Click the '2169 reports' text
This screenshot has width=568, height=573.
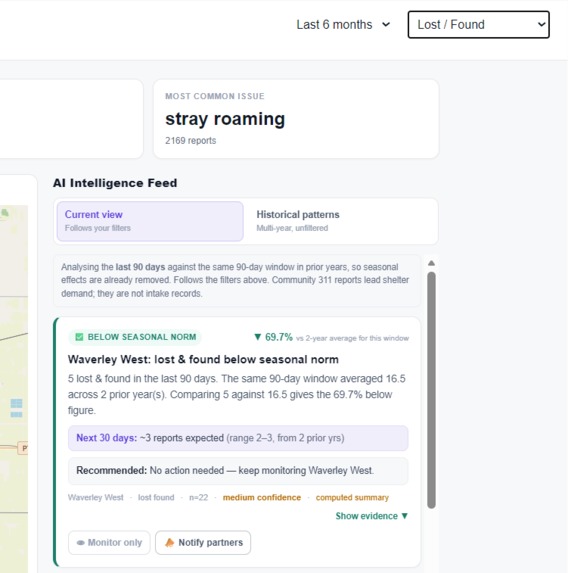[190, 141]
